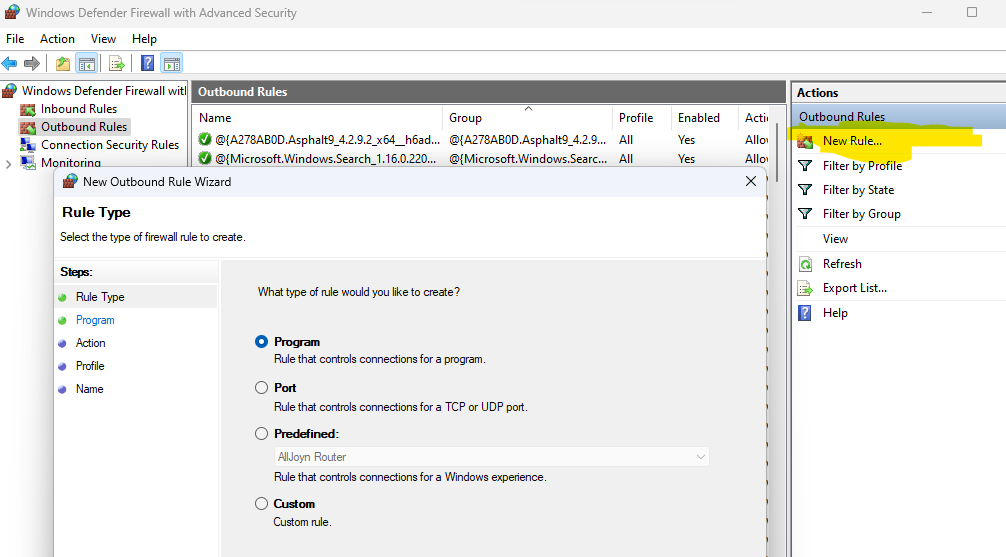This screenshot has width=1006, height=557.
Task: Select the Asphalt9 outbound rule row name
Action: click(327, 139)
